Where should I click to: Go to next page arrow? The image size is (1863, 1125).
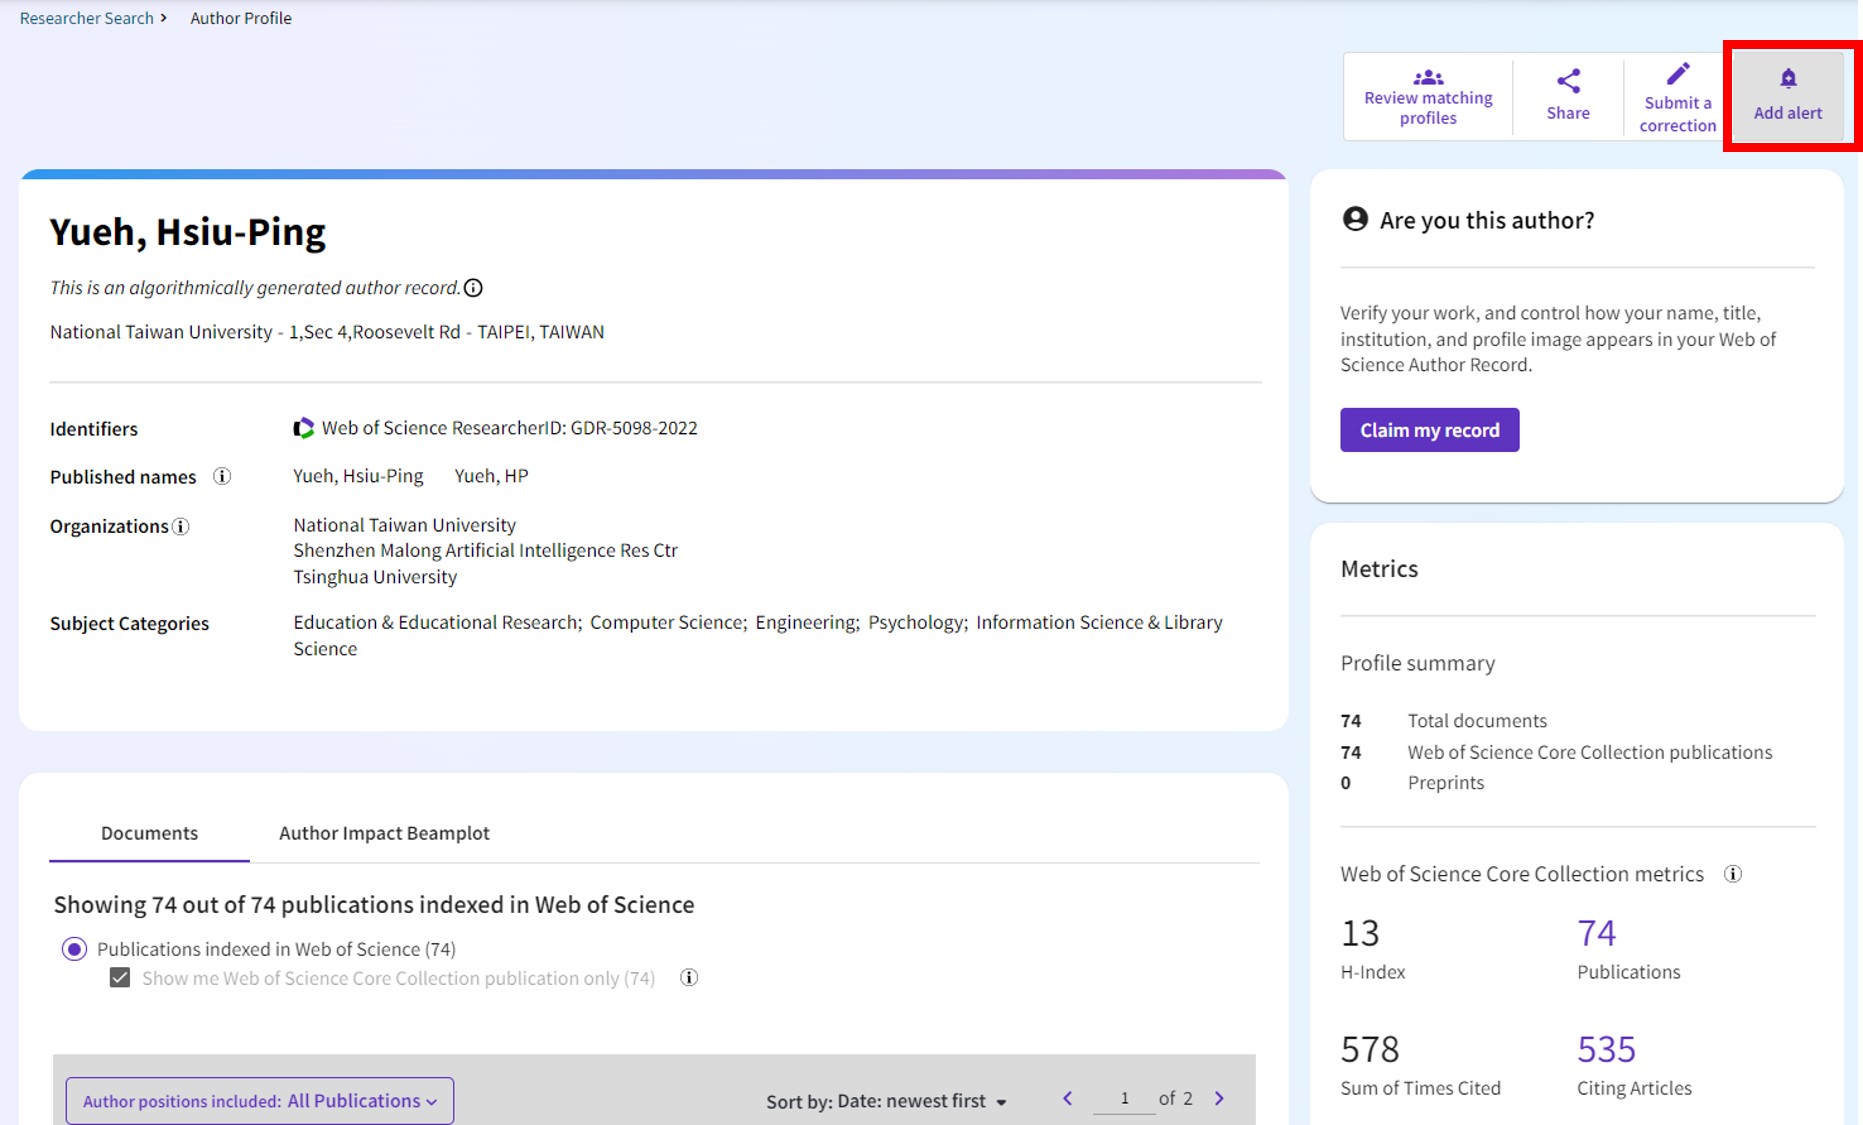coord(1219,1098)
